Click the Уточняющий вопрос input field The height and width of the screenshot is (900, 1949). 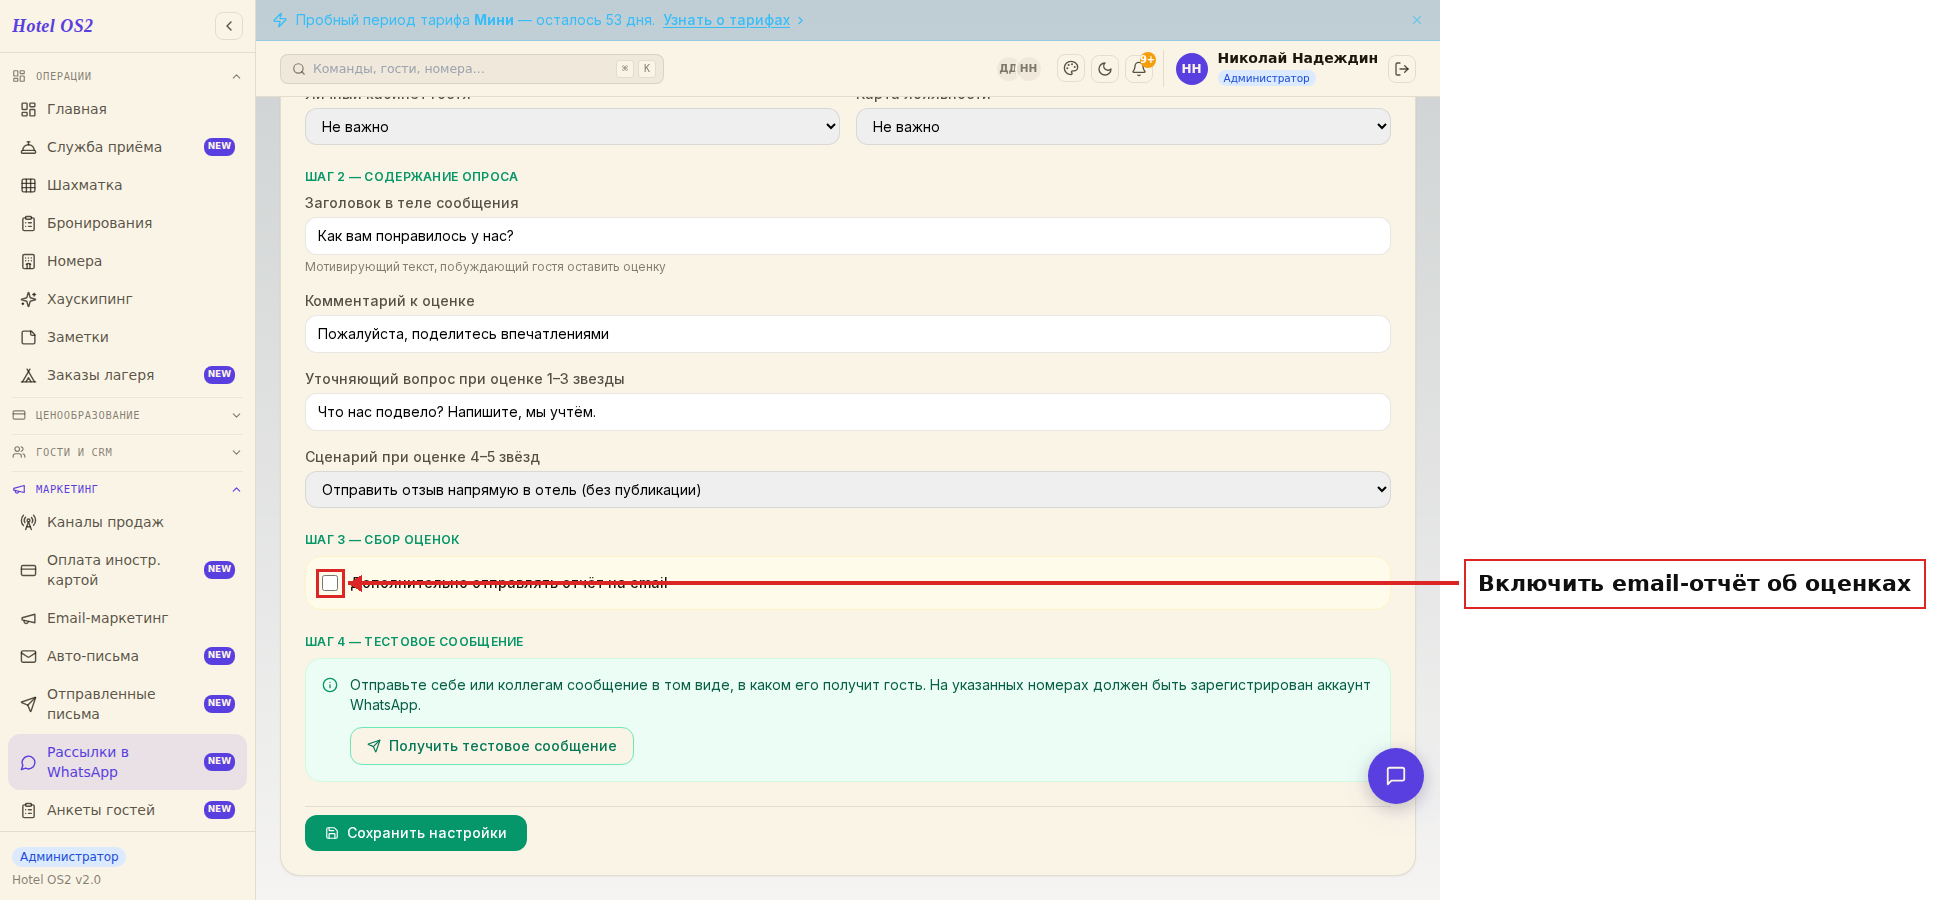tap(848, 412)
